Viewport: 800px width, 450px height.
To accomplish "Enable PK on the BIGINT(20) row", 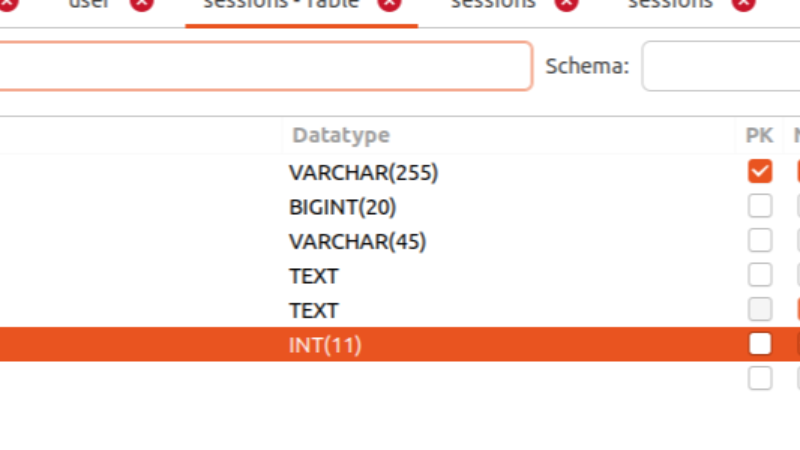I will tap(760, 207).
